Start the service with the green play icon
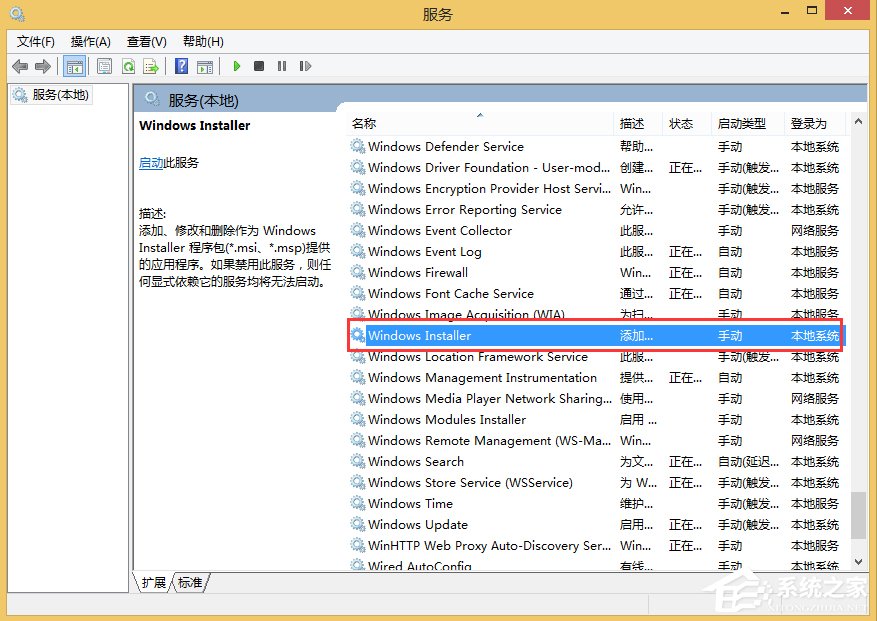The image size is (877, 621). click(236, 66)
